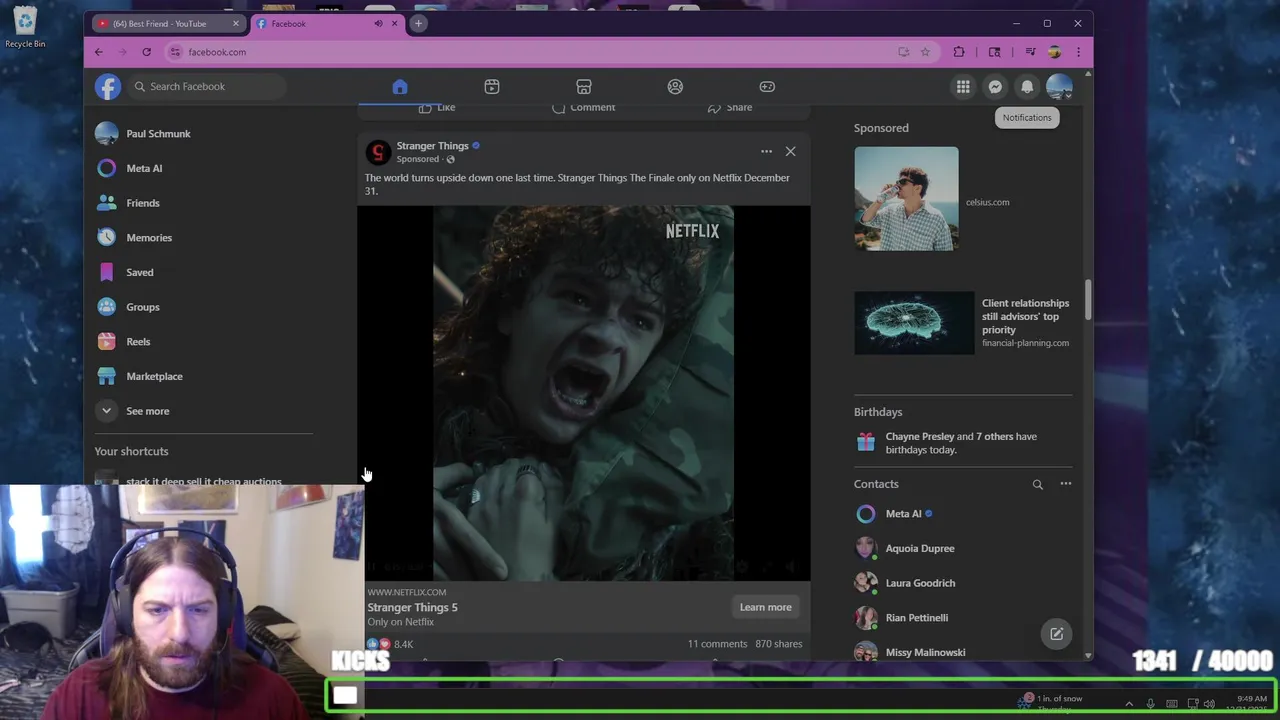This screenshot has height=720, width=1280.
Task: Click the Learn more button
Action: click(765, 607)
